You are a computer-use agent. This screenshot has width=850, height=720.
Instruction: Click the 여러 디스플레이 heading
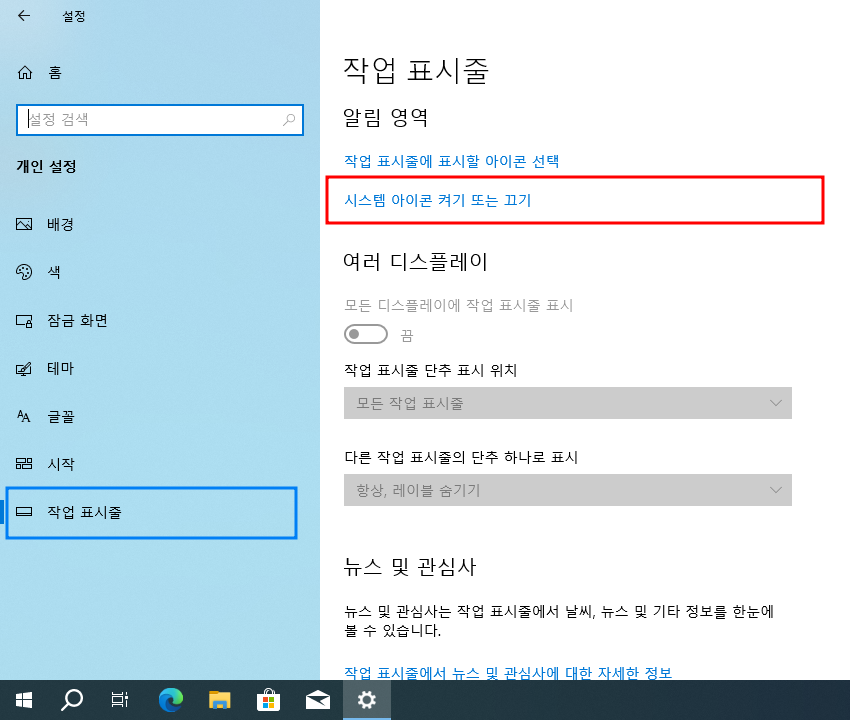(x=415, y=261)
